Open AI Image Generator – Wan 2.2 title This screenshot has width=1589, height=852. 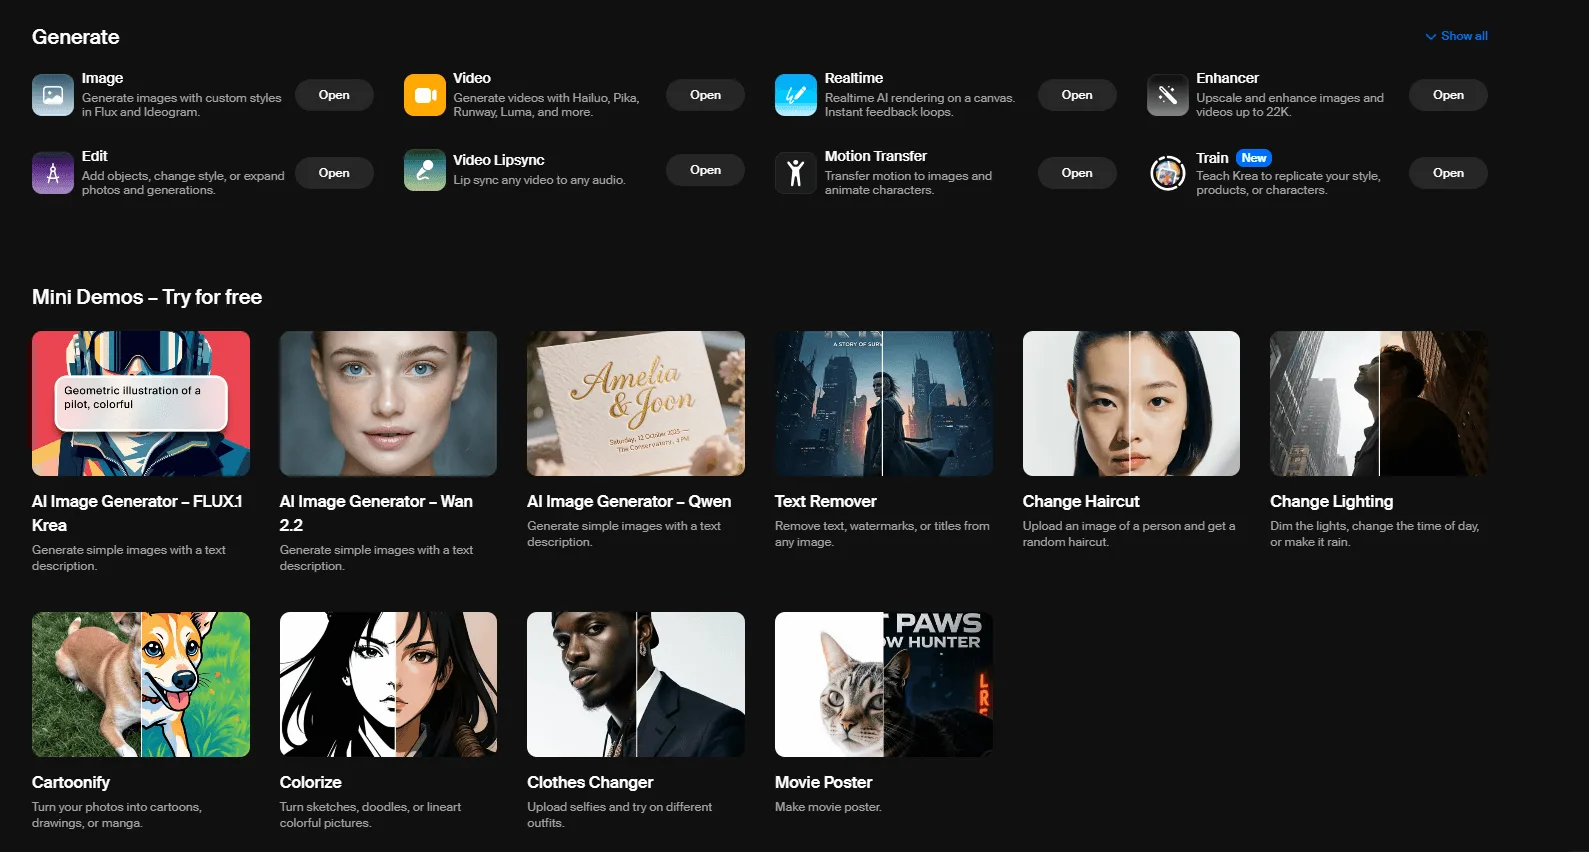(376, 513)
